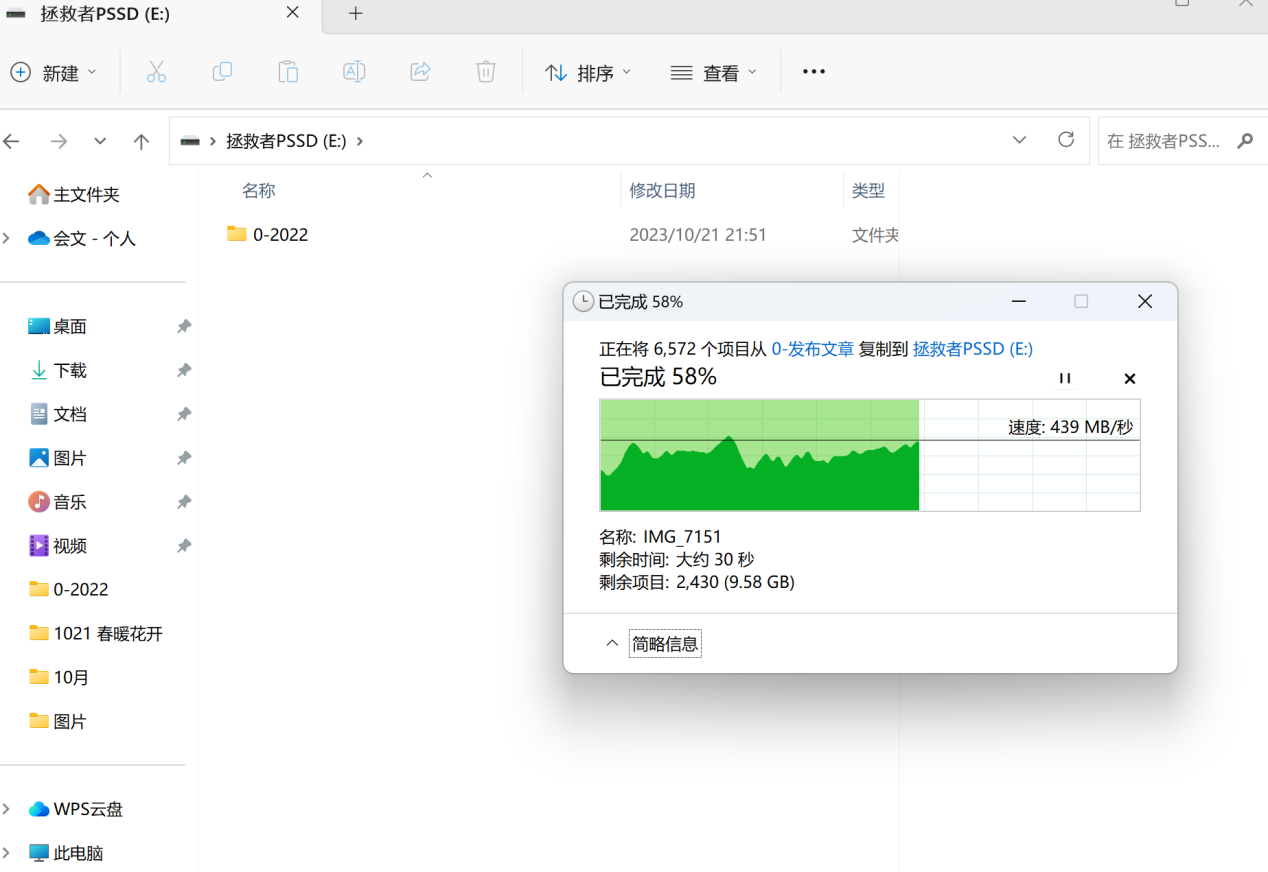Click the pin icon beside 音乐

[x=184, y=503]
